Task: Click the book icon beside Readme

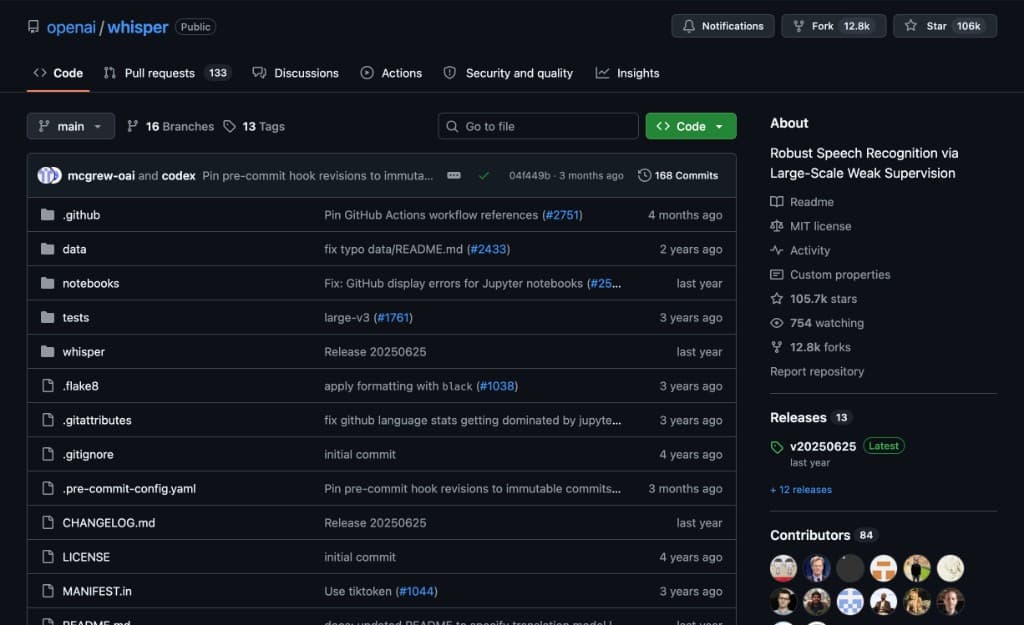Action: tap(776, 202)
